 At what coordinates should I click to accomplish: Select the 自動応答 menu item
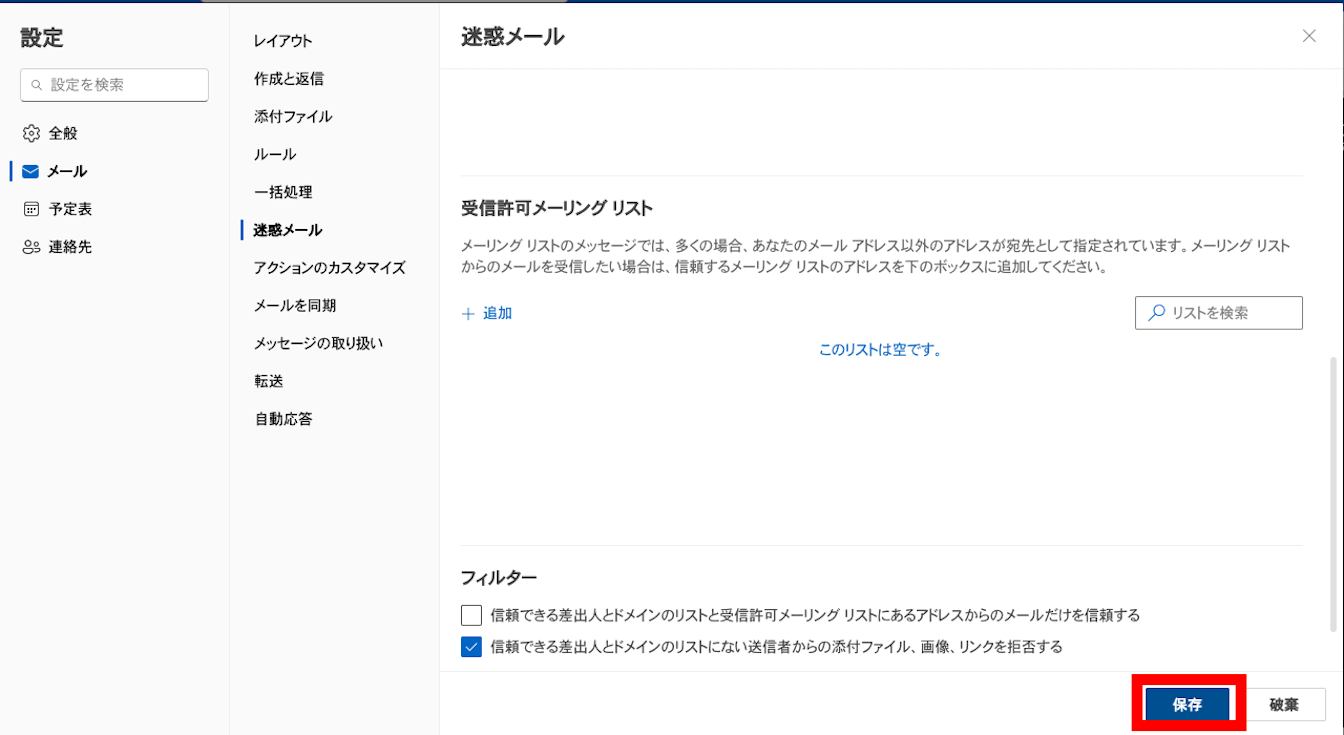tap(283, 419)
